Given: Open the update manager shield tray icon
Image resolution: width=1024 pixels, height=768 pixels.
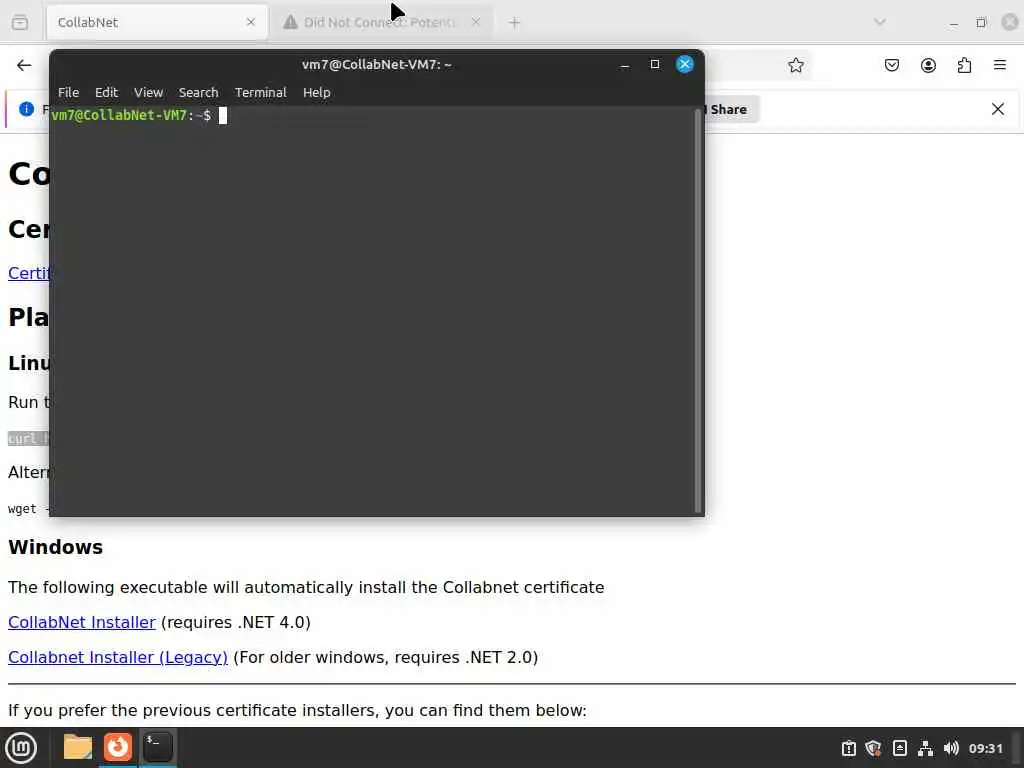Looking at the screenshot, I should [873, 748].
